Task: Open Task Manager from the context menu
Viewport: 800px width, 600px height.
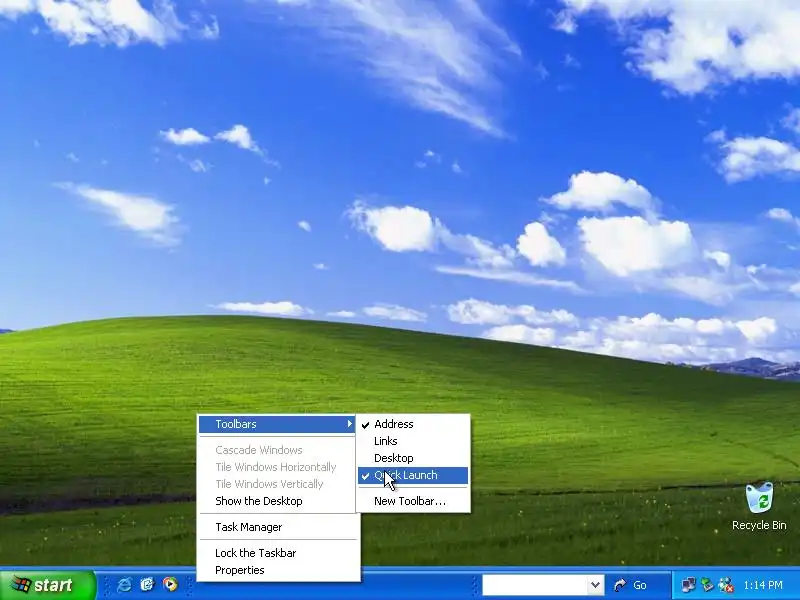Action: tap(277, 527)
